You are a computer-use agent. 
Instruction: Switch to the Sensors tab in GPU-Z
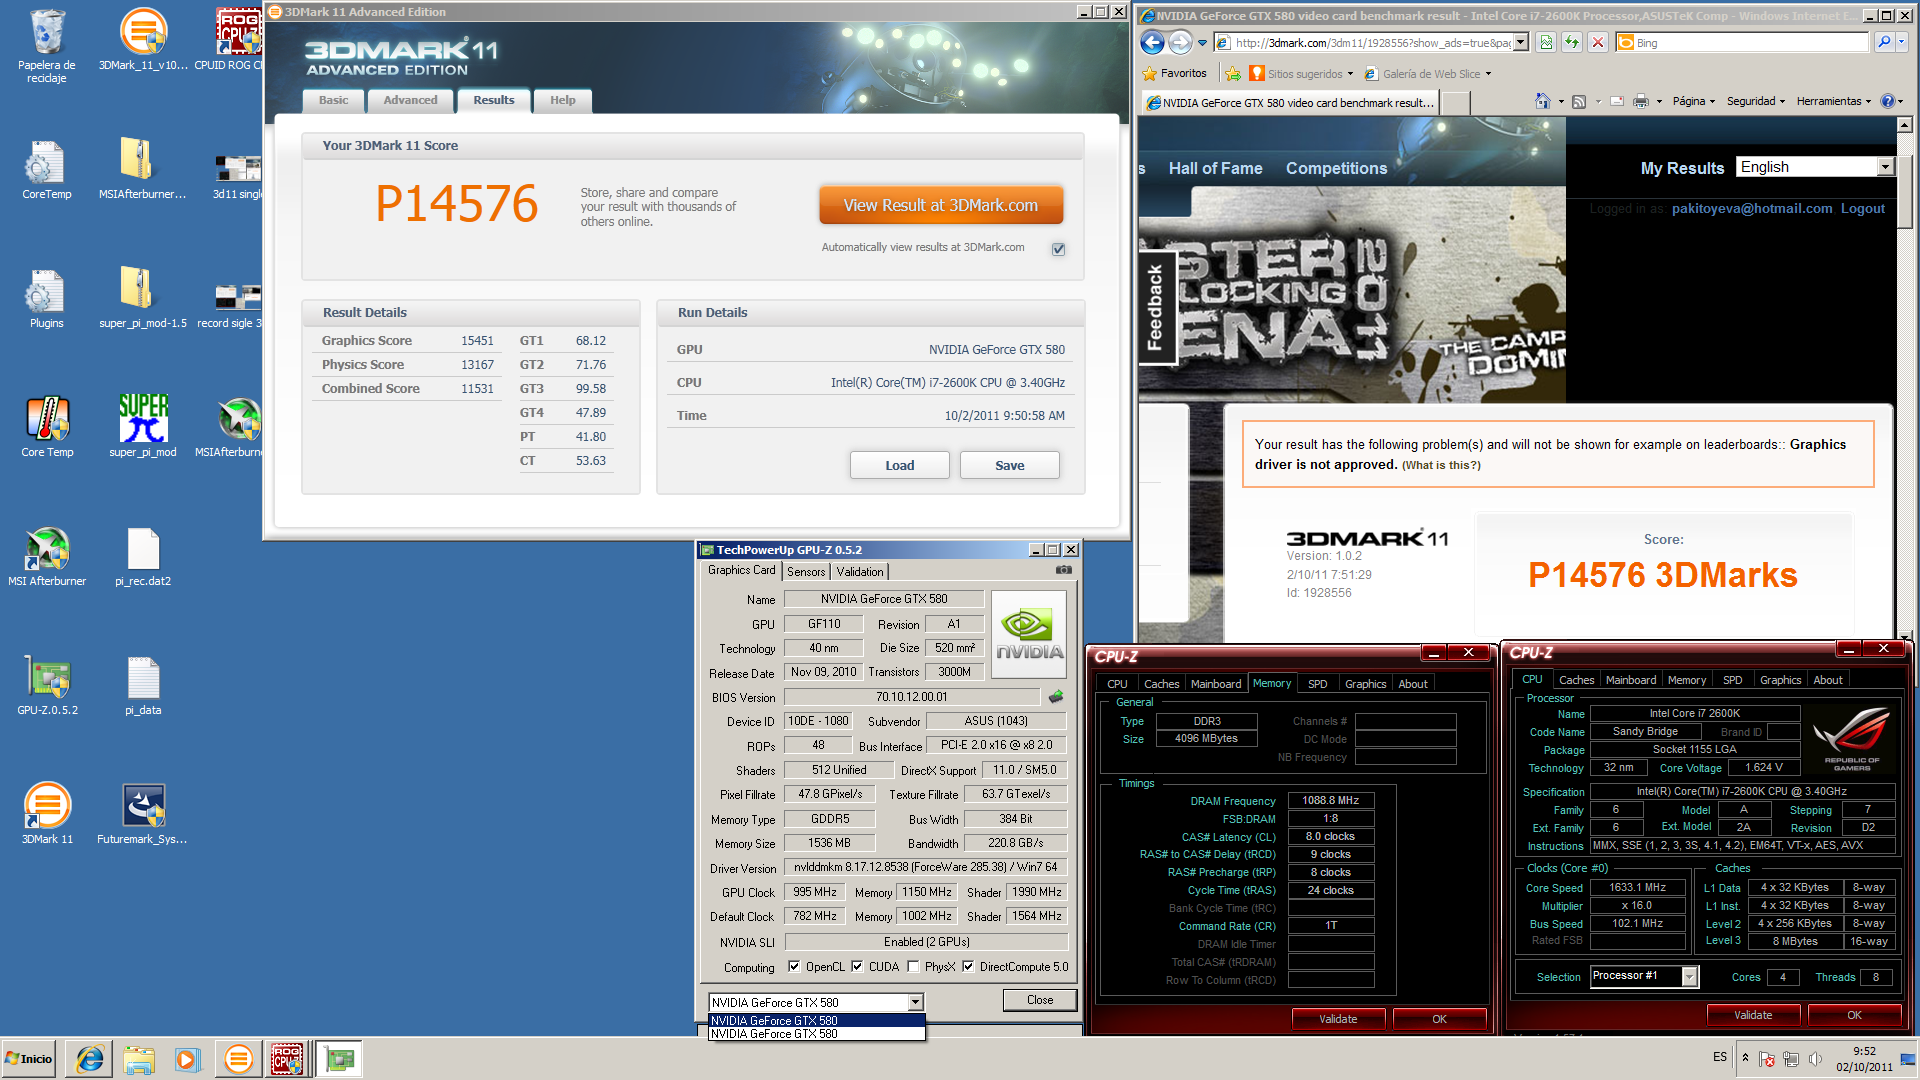tap(806, 572)
